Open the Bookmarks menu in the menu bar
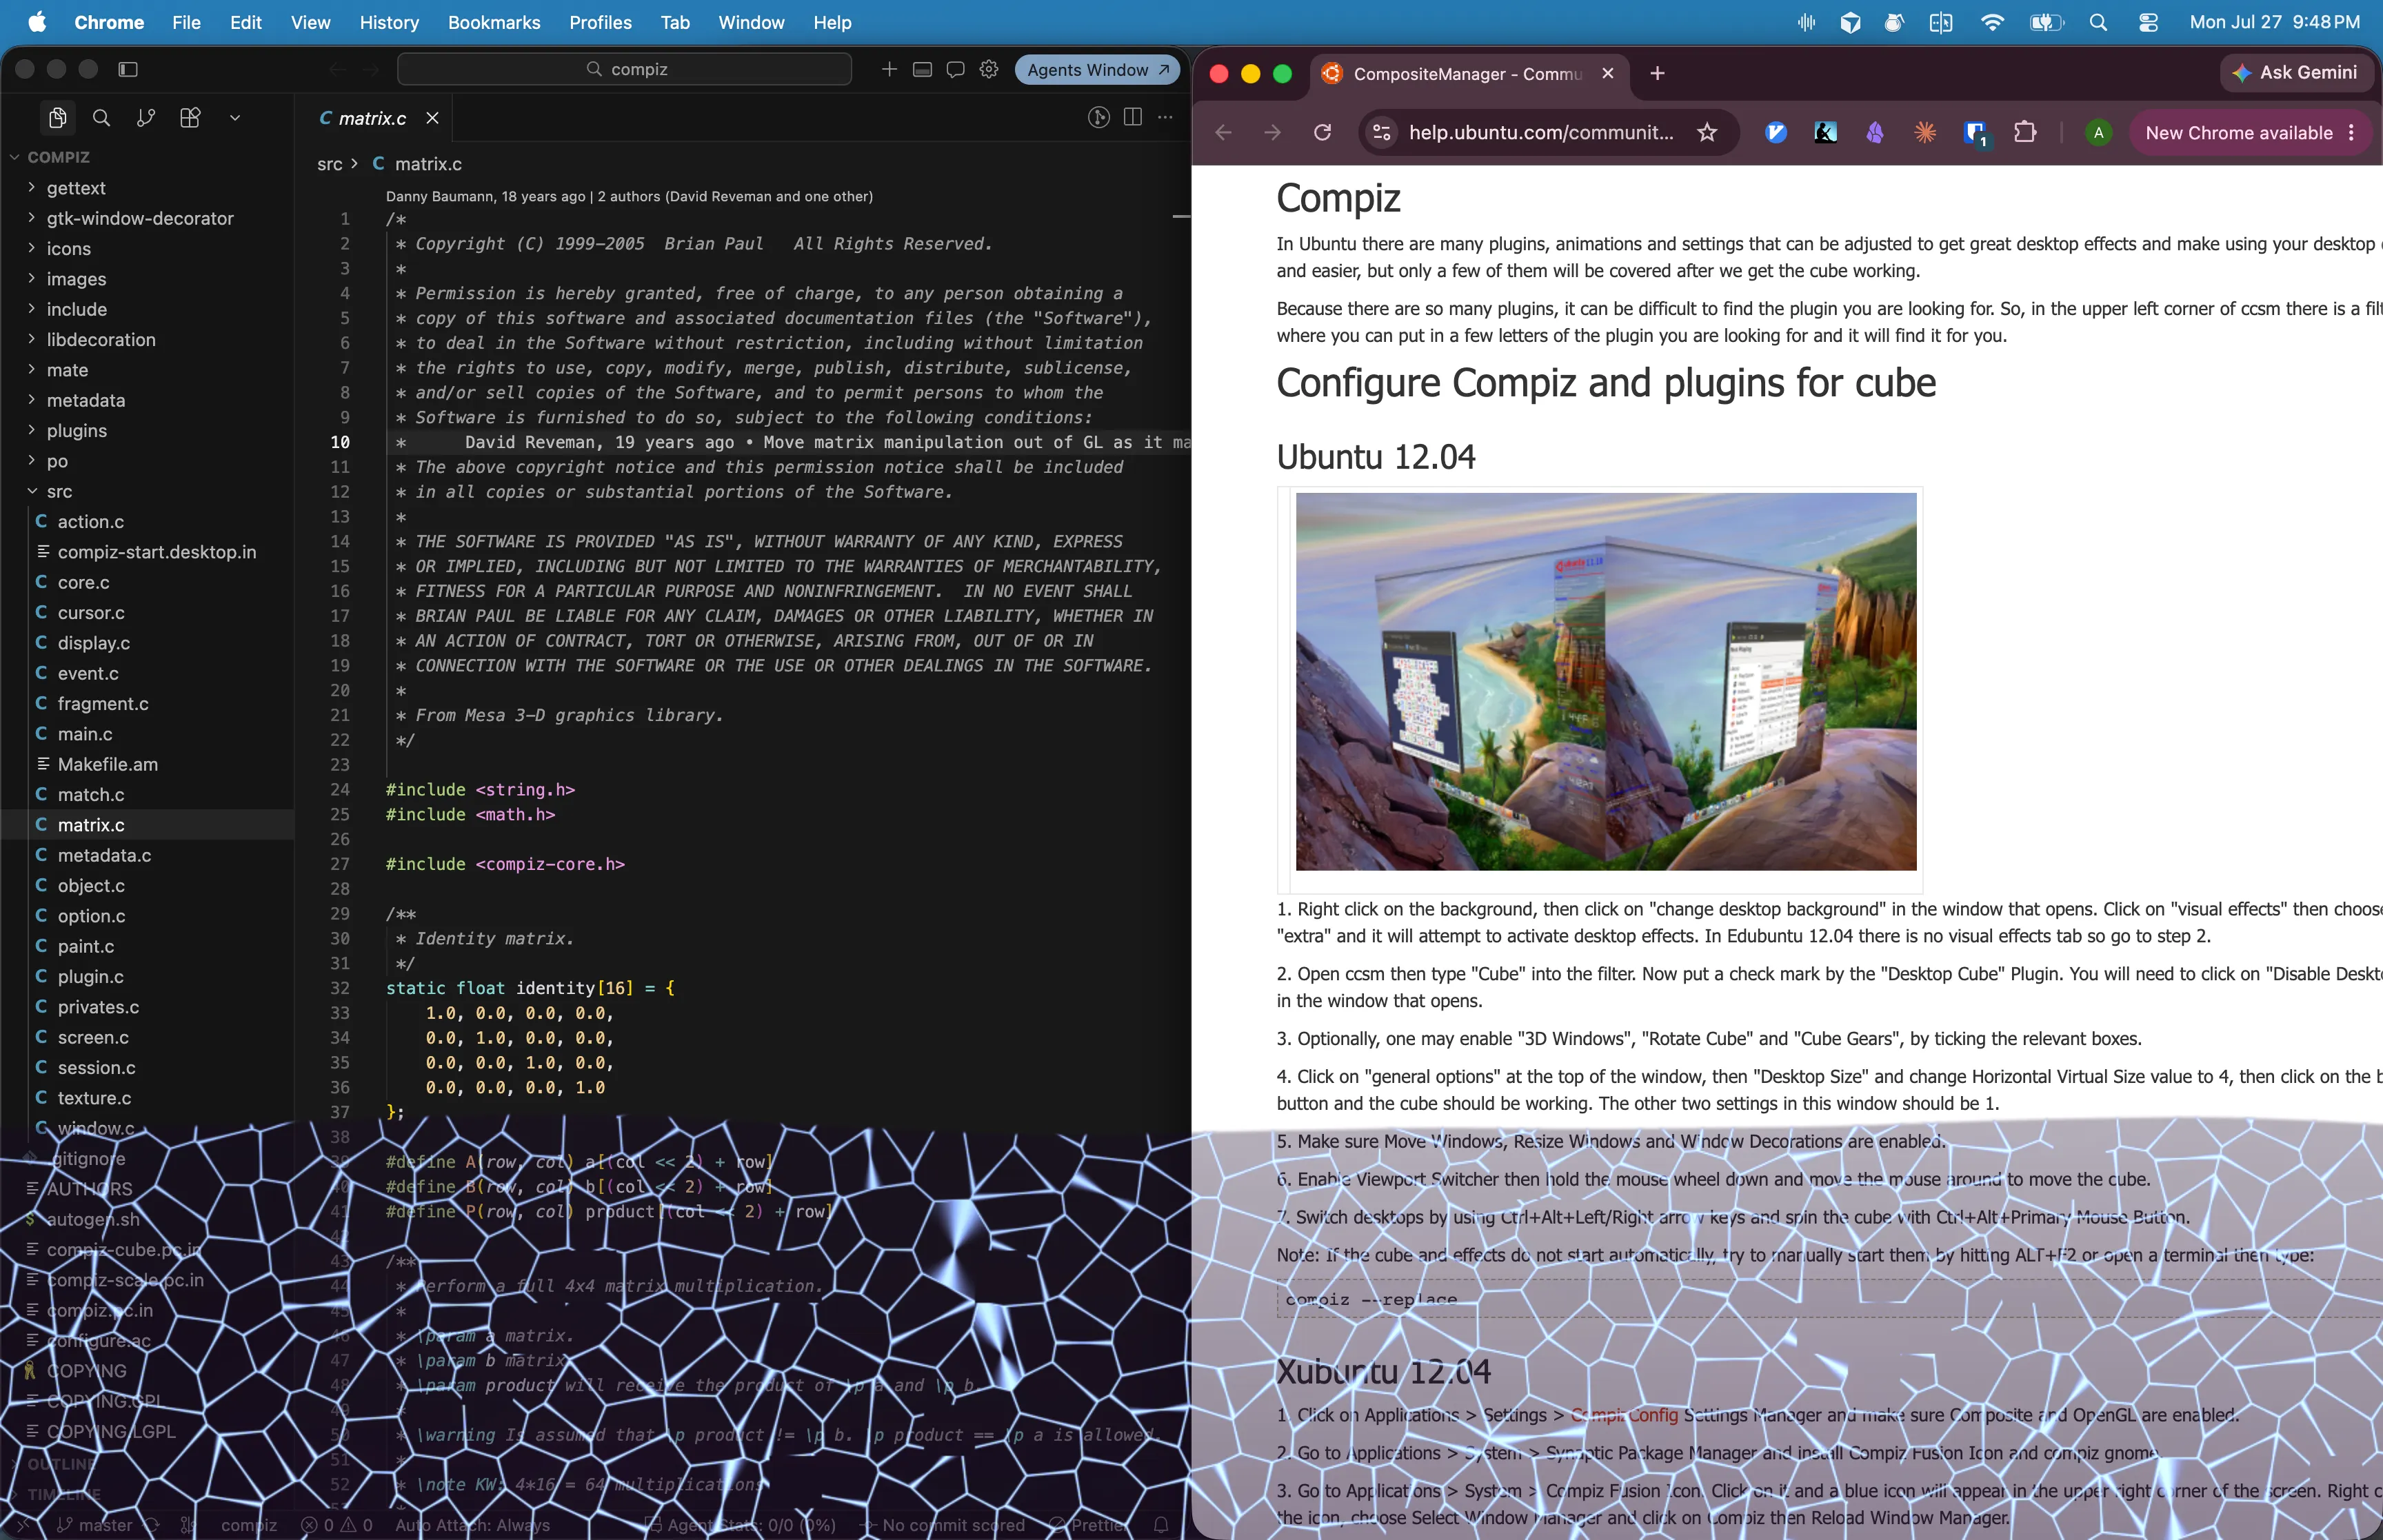Image resolution: width=2383 pixels, height=1540 pixels. (494, 22)
